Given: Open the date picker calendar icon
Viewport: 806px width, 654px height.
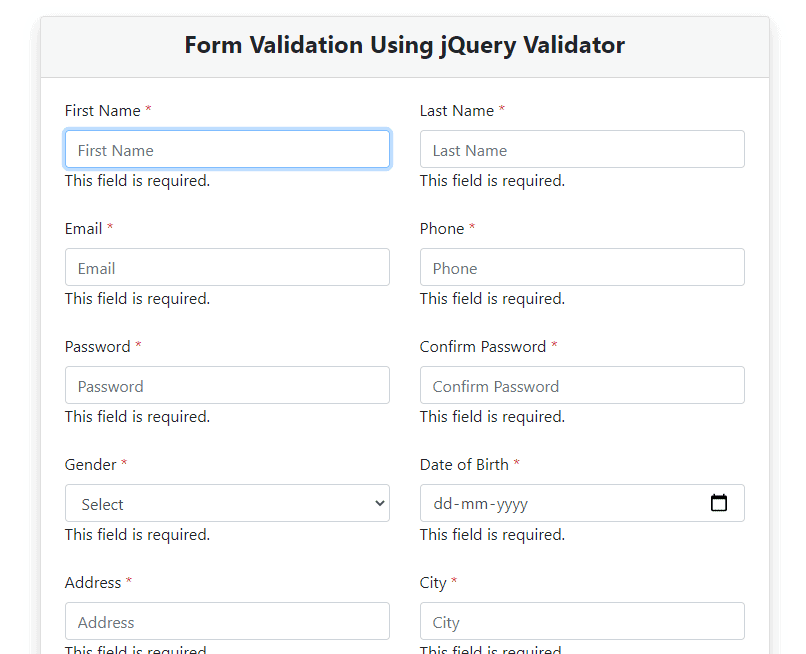Looking at the screenshot, I should tap(719, 503).
